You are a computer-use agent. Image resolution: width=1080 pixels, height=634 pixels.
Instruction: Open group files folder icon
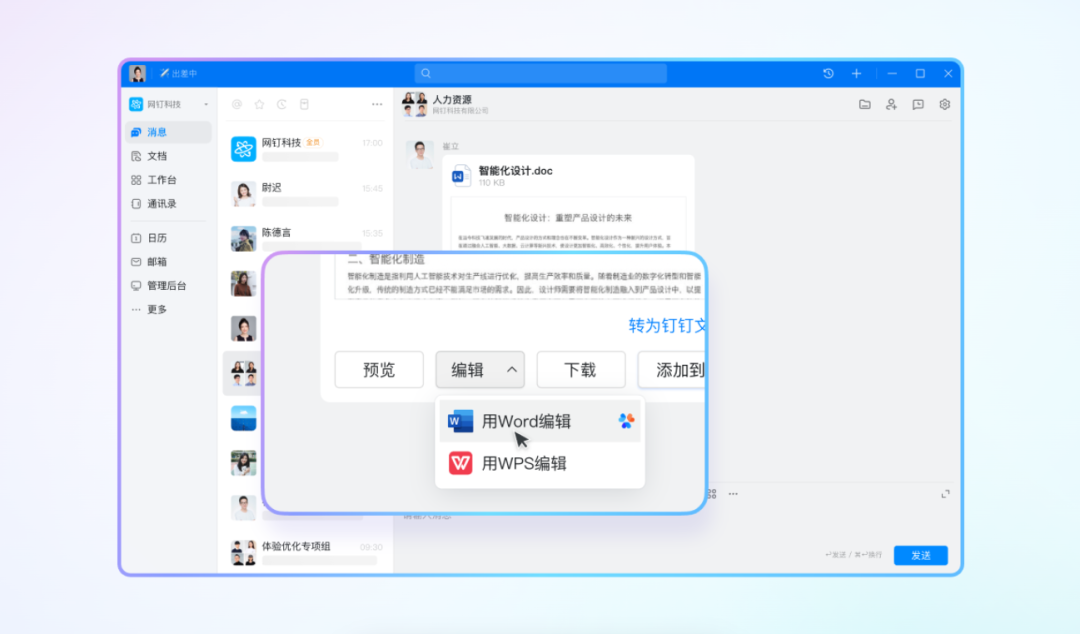click(x=864, y=104)
